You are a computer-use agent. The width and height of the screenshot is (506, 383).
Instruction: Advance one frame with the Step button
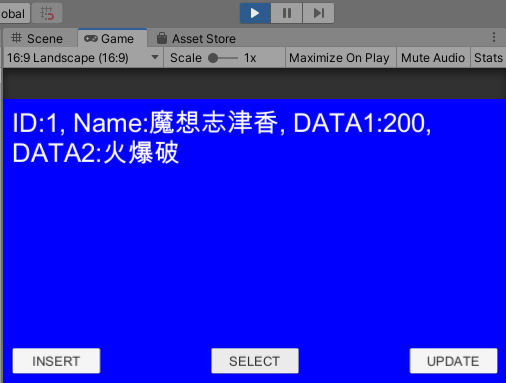318,13
